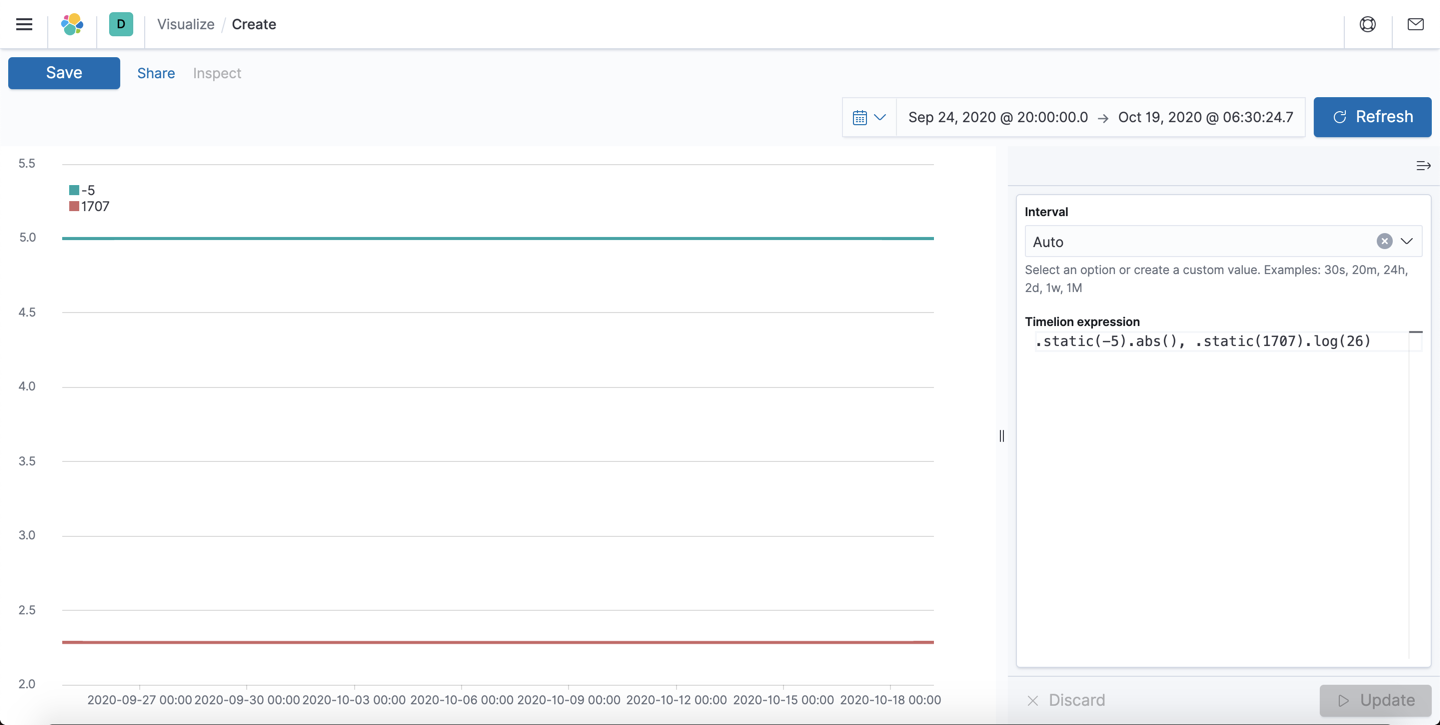Open the start date Sep 24 picker
The width and height of the screenshot is (1440, 725).
(997, 117)
